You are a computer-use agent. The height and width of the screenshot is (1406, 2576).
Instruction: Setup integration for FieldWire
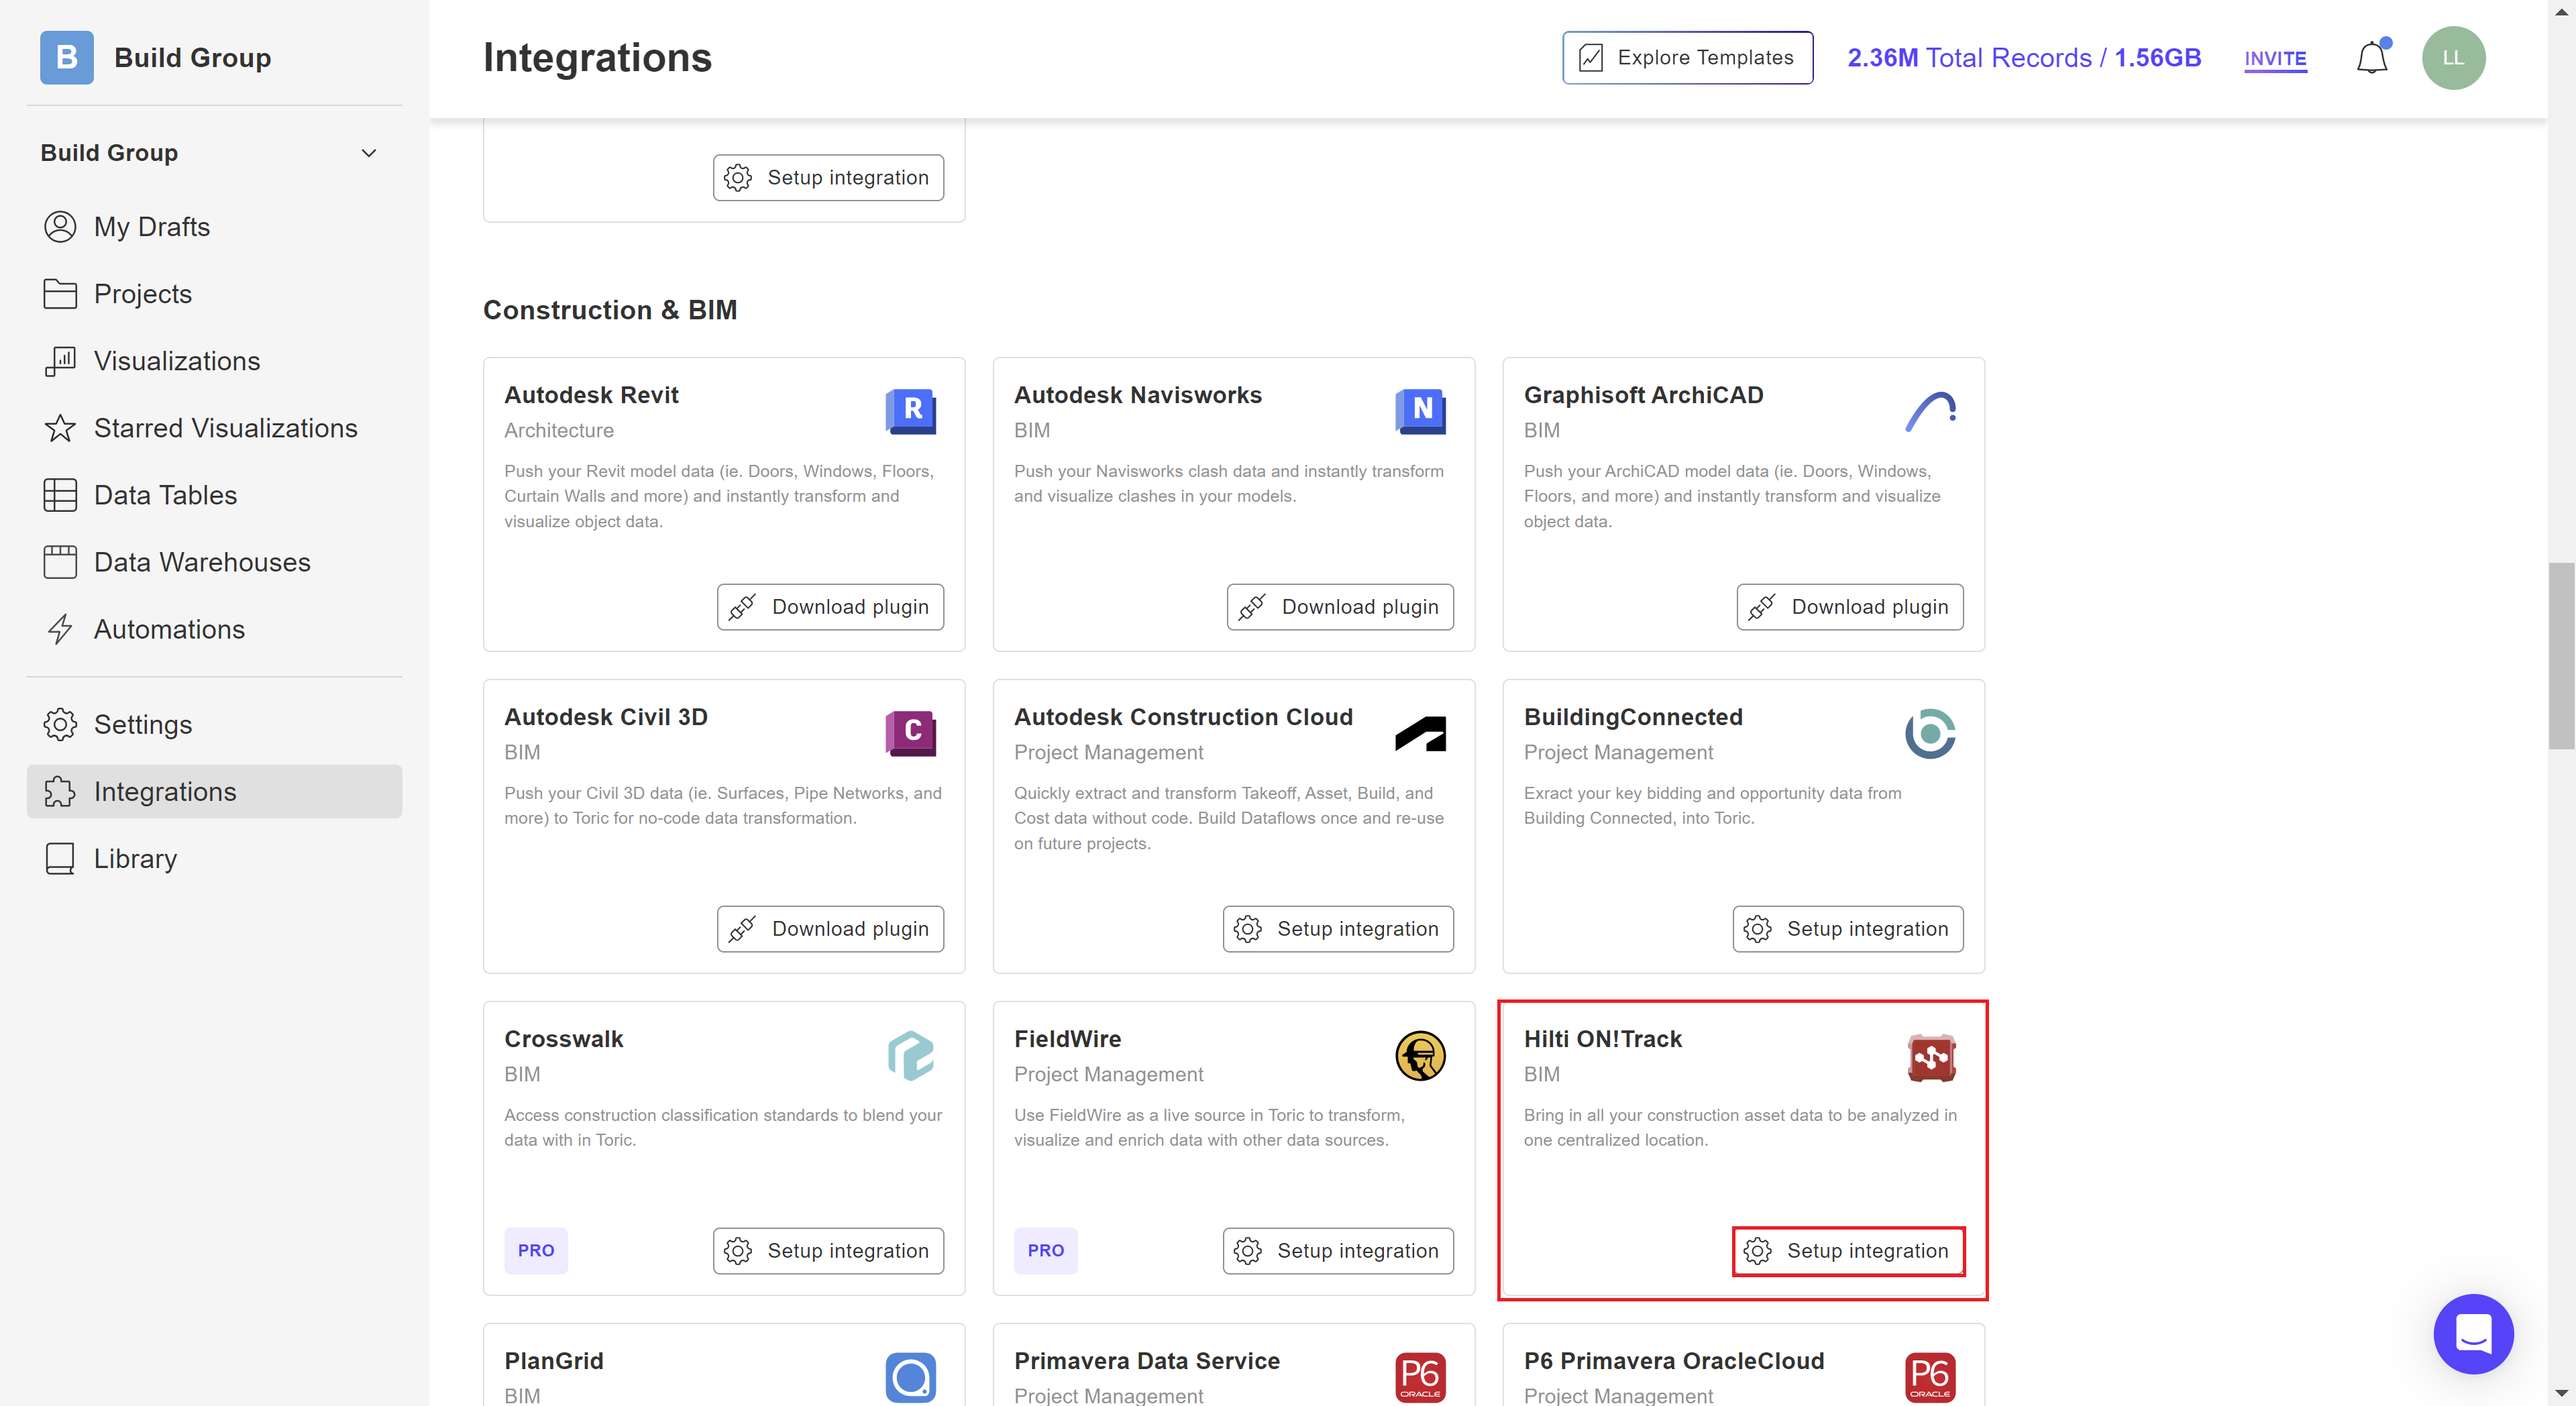pos(1338,1251)
